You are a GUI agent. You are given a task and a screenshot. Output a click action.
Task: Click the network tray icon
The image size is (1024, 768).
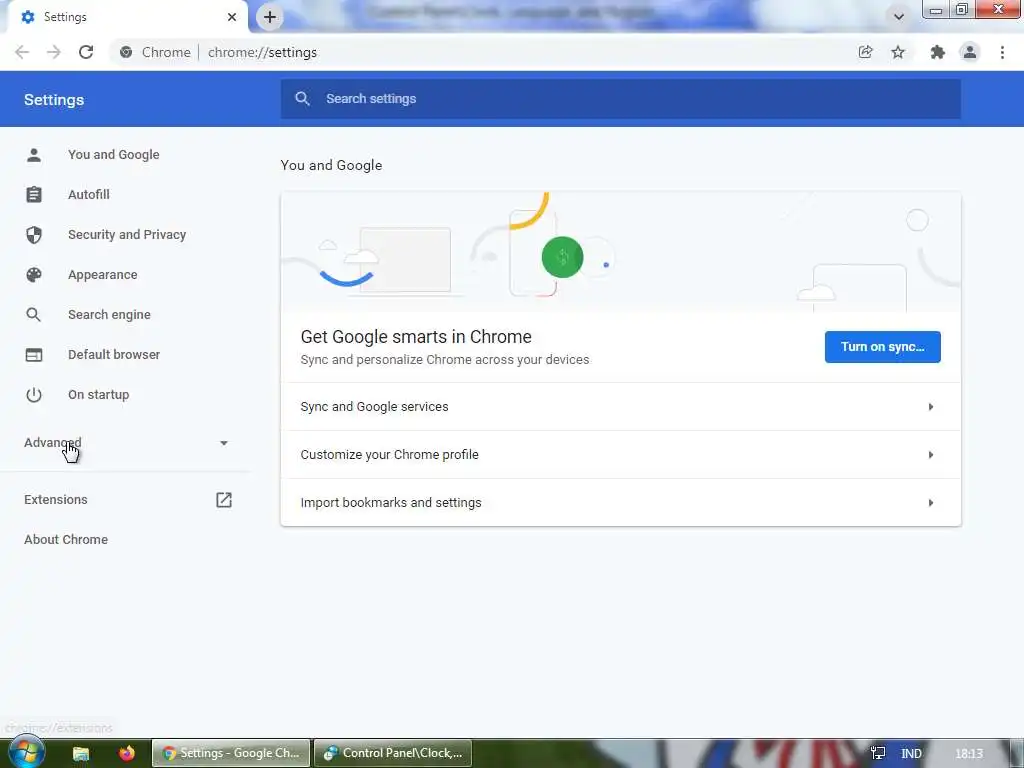coord(878,754)
